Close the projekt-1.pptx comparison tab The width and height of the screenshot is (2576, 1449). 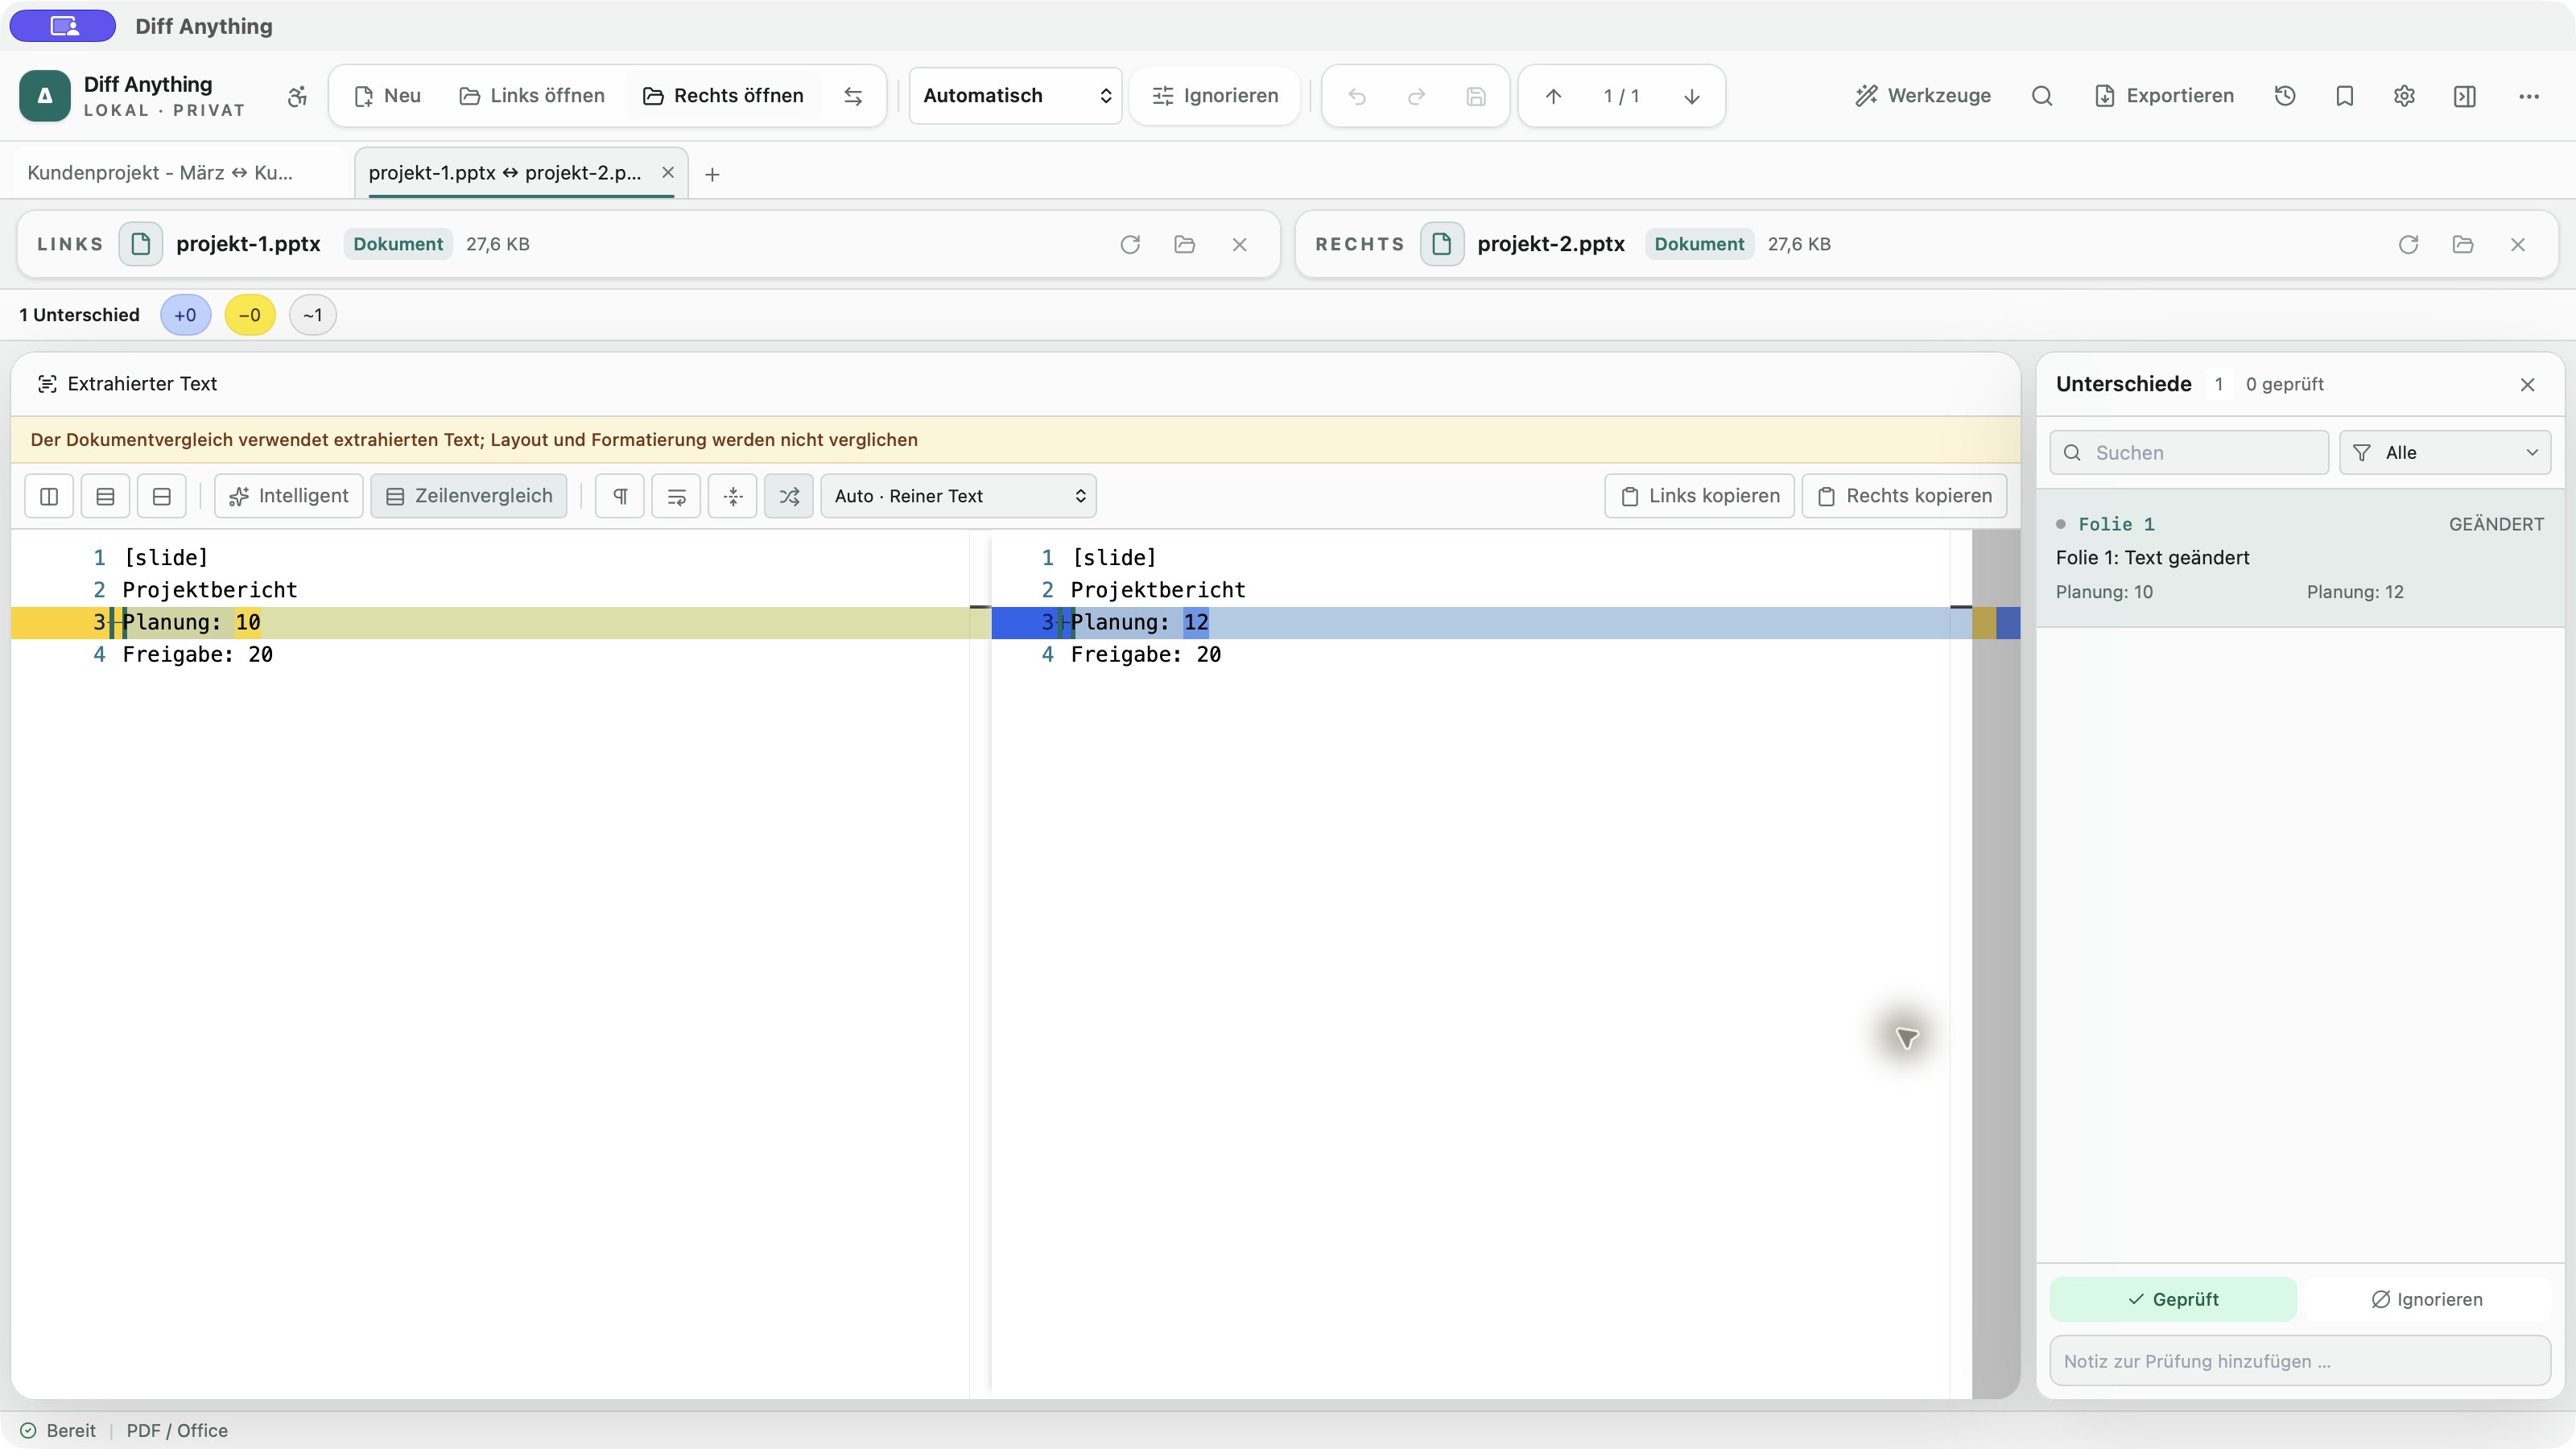[668, 172]
